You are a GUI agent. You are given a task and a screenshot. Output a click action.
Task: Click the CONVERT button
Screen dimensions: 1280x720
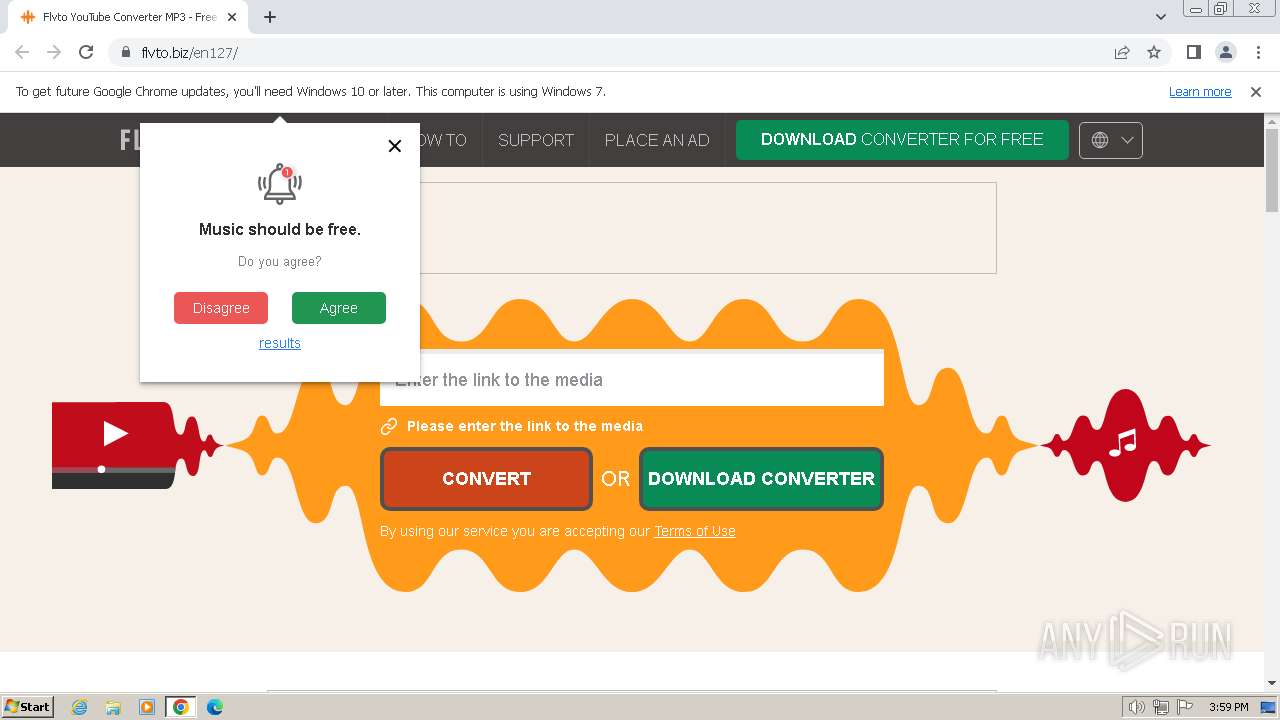point(486,479)
